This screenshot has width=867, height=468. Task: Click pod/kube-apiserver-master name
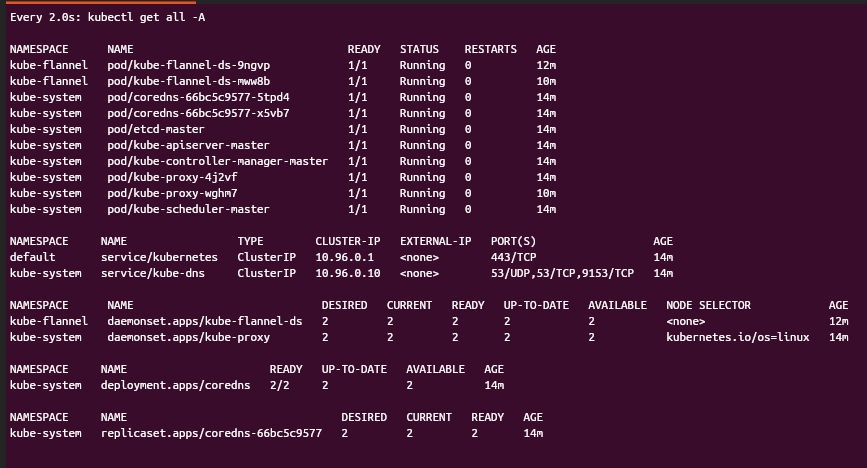189,145
